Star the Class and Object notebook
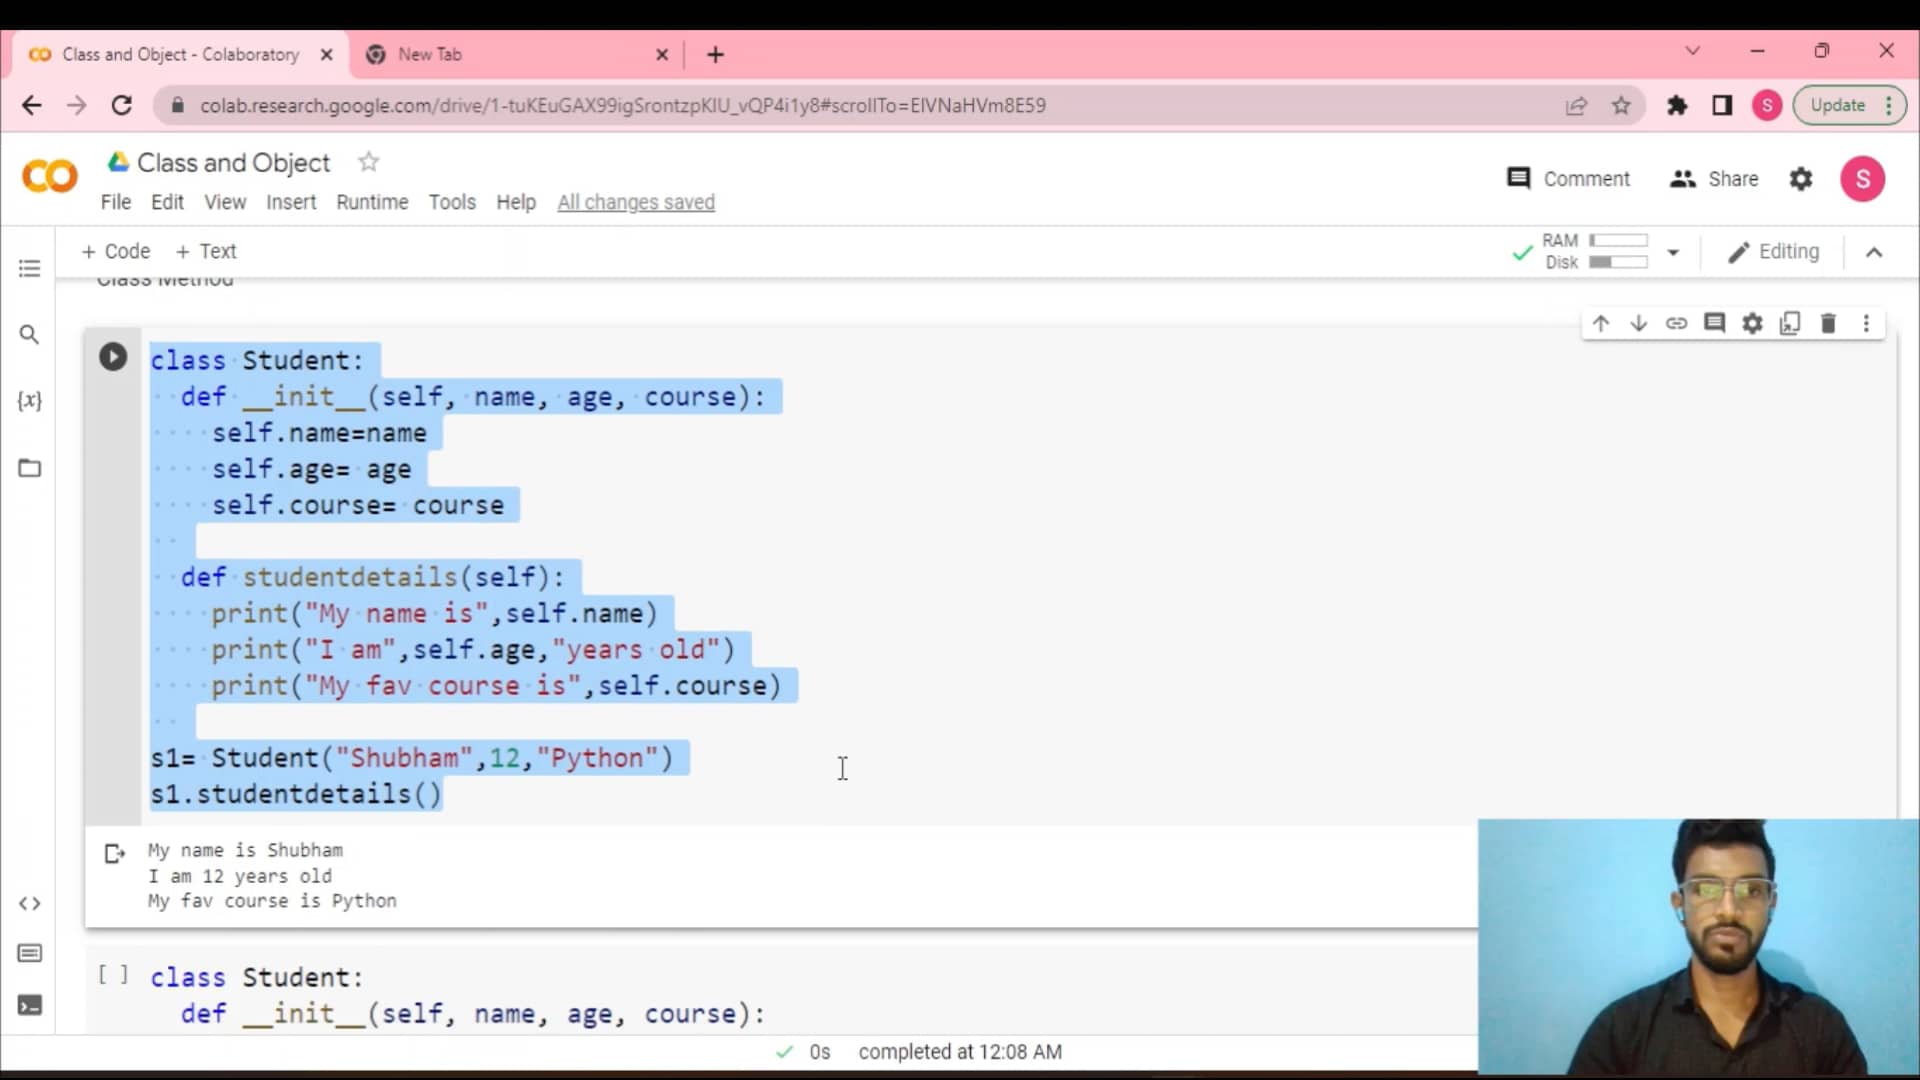 369,162
